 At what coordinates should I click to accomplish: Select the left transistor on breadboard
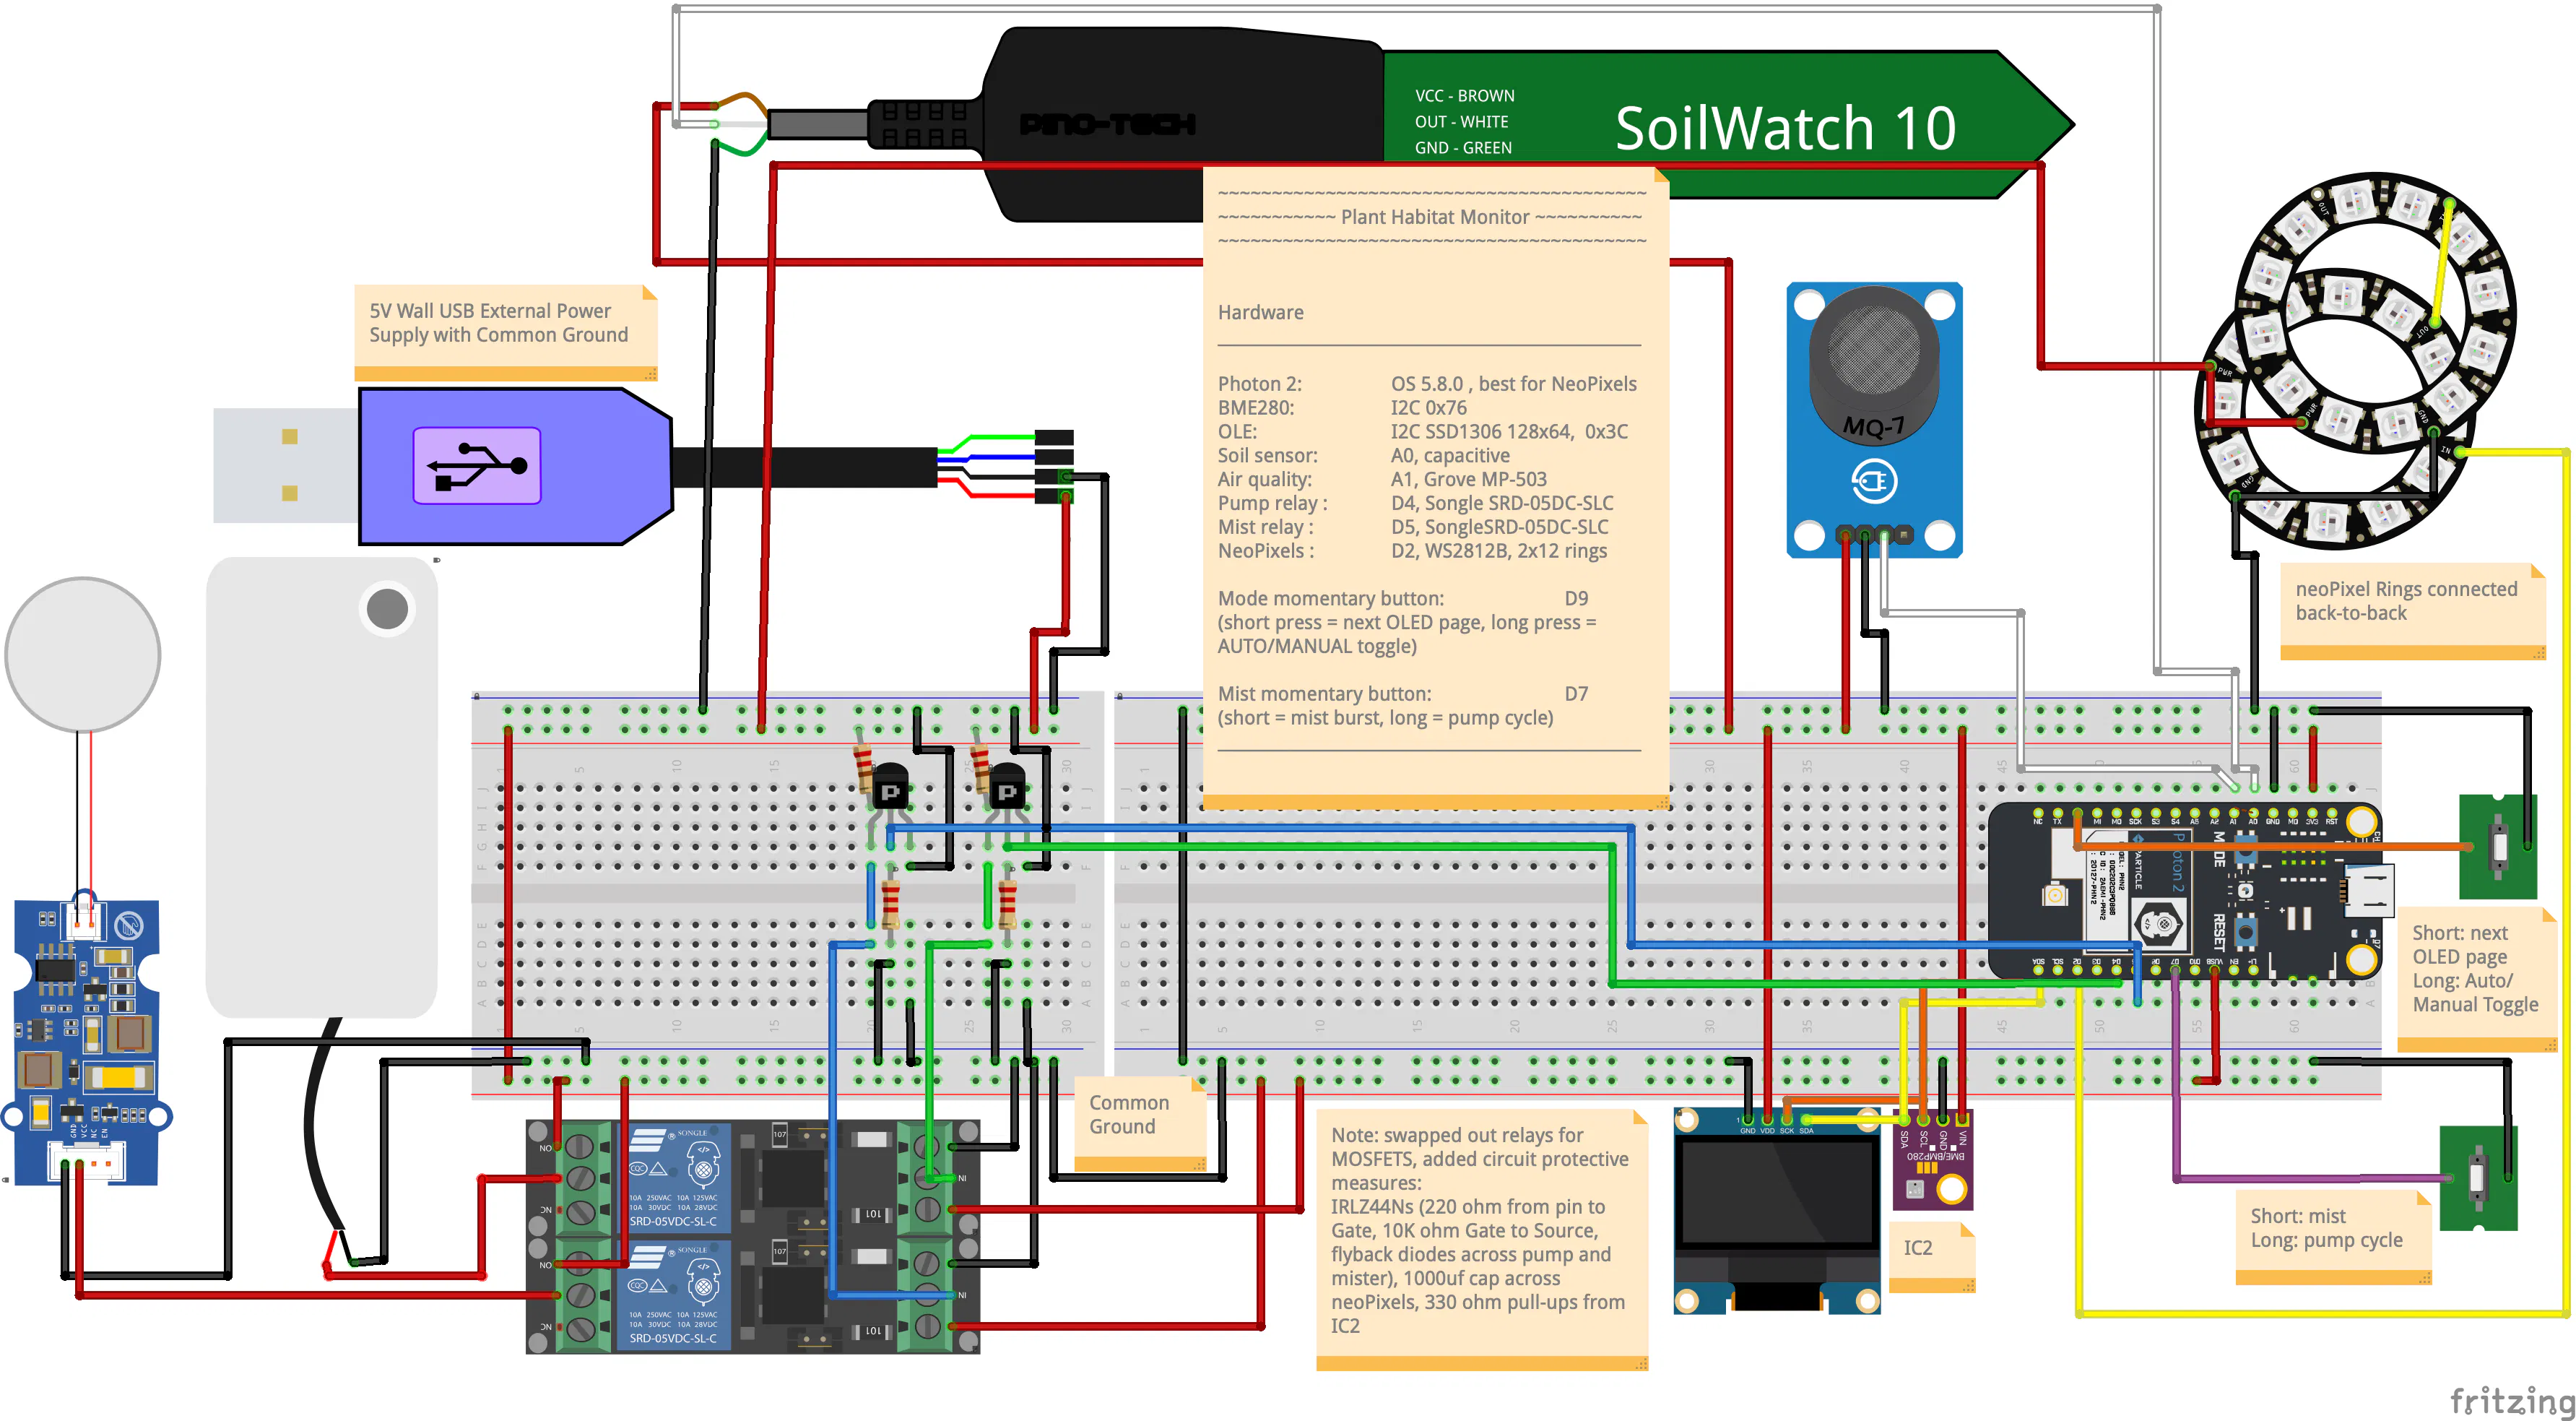click(890, 788)
